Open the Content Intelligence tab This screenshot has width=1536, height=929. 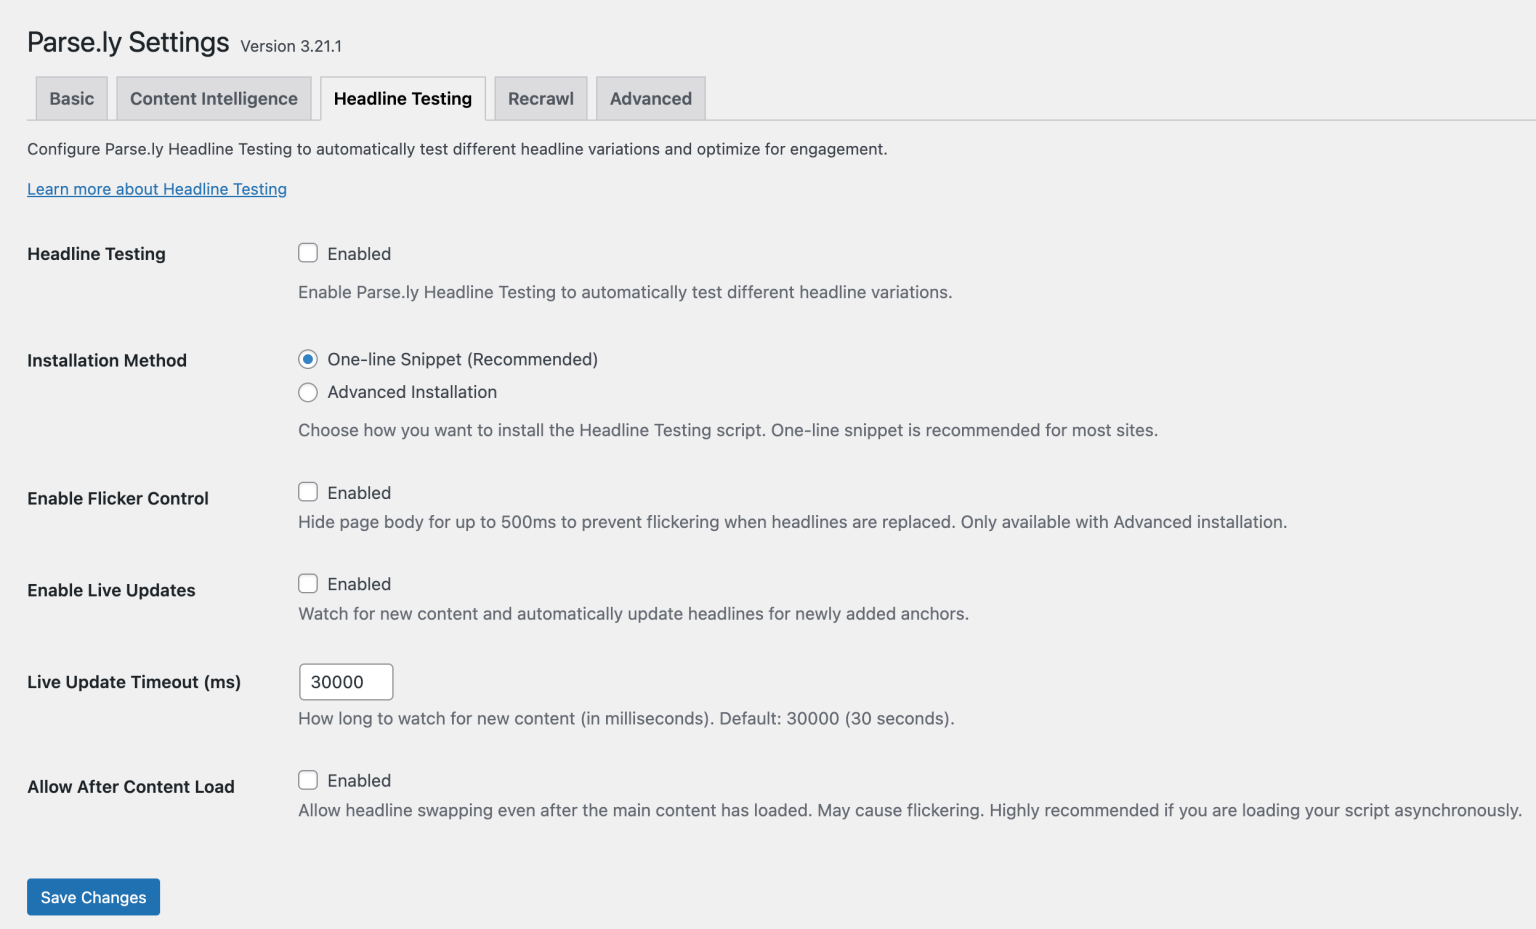(213, 98)
